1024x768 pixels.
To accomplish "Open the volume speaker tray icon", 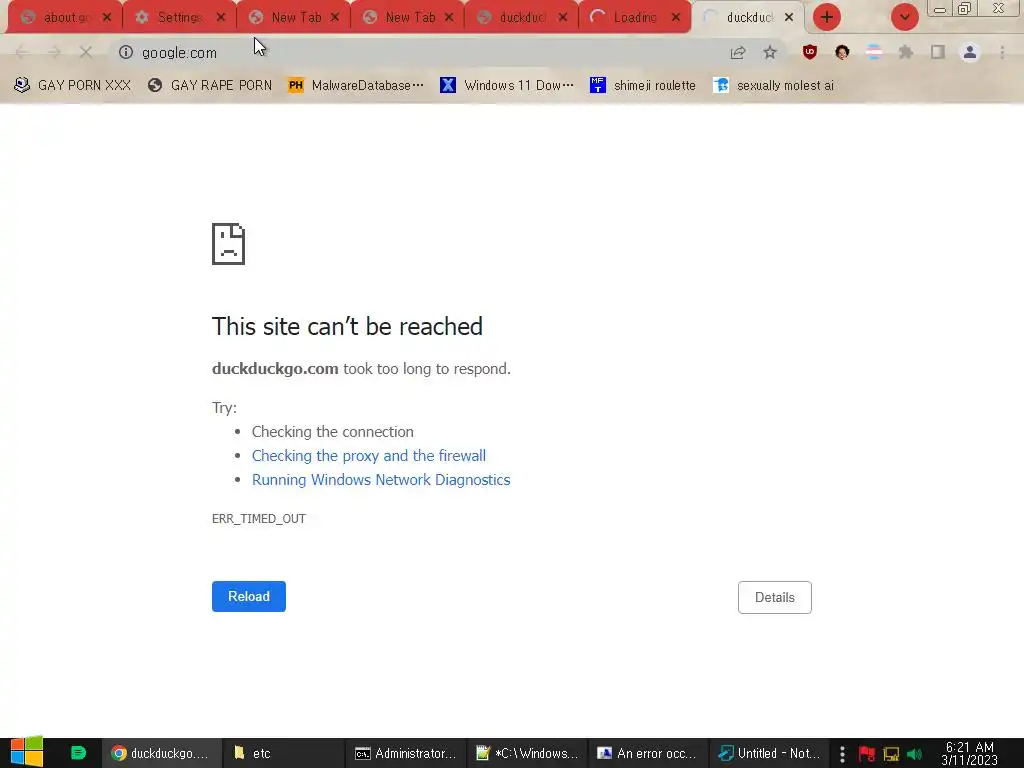I will pyautogui.click(x=914, y=754).
